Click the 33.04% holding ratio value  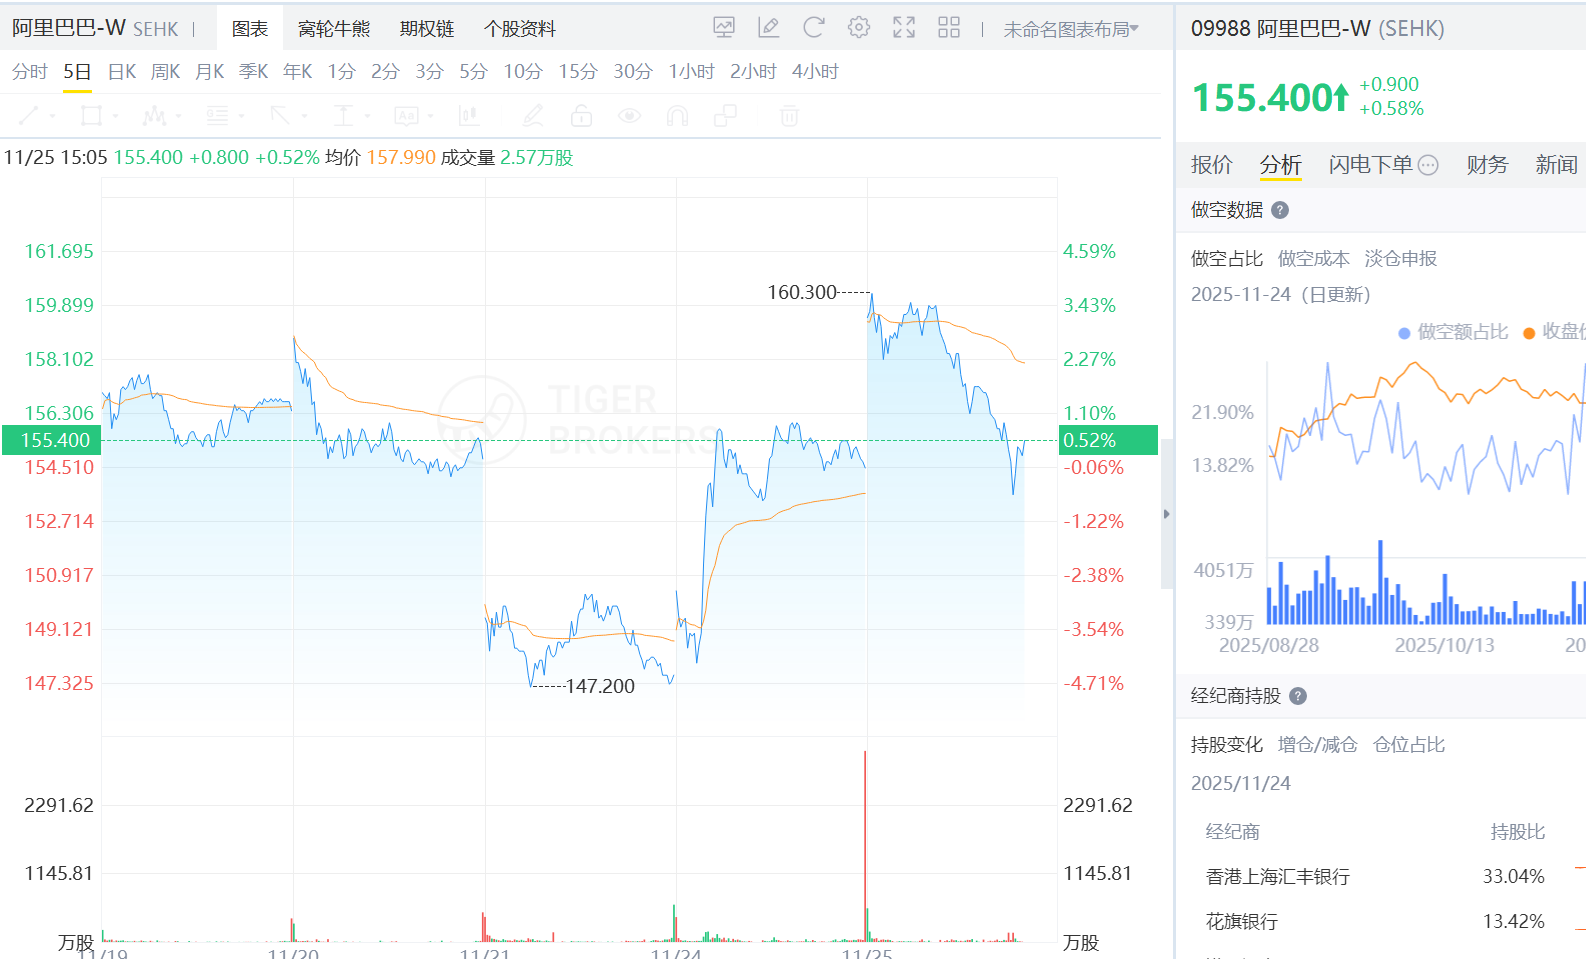coord(1513,877)
